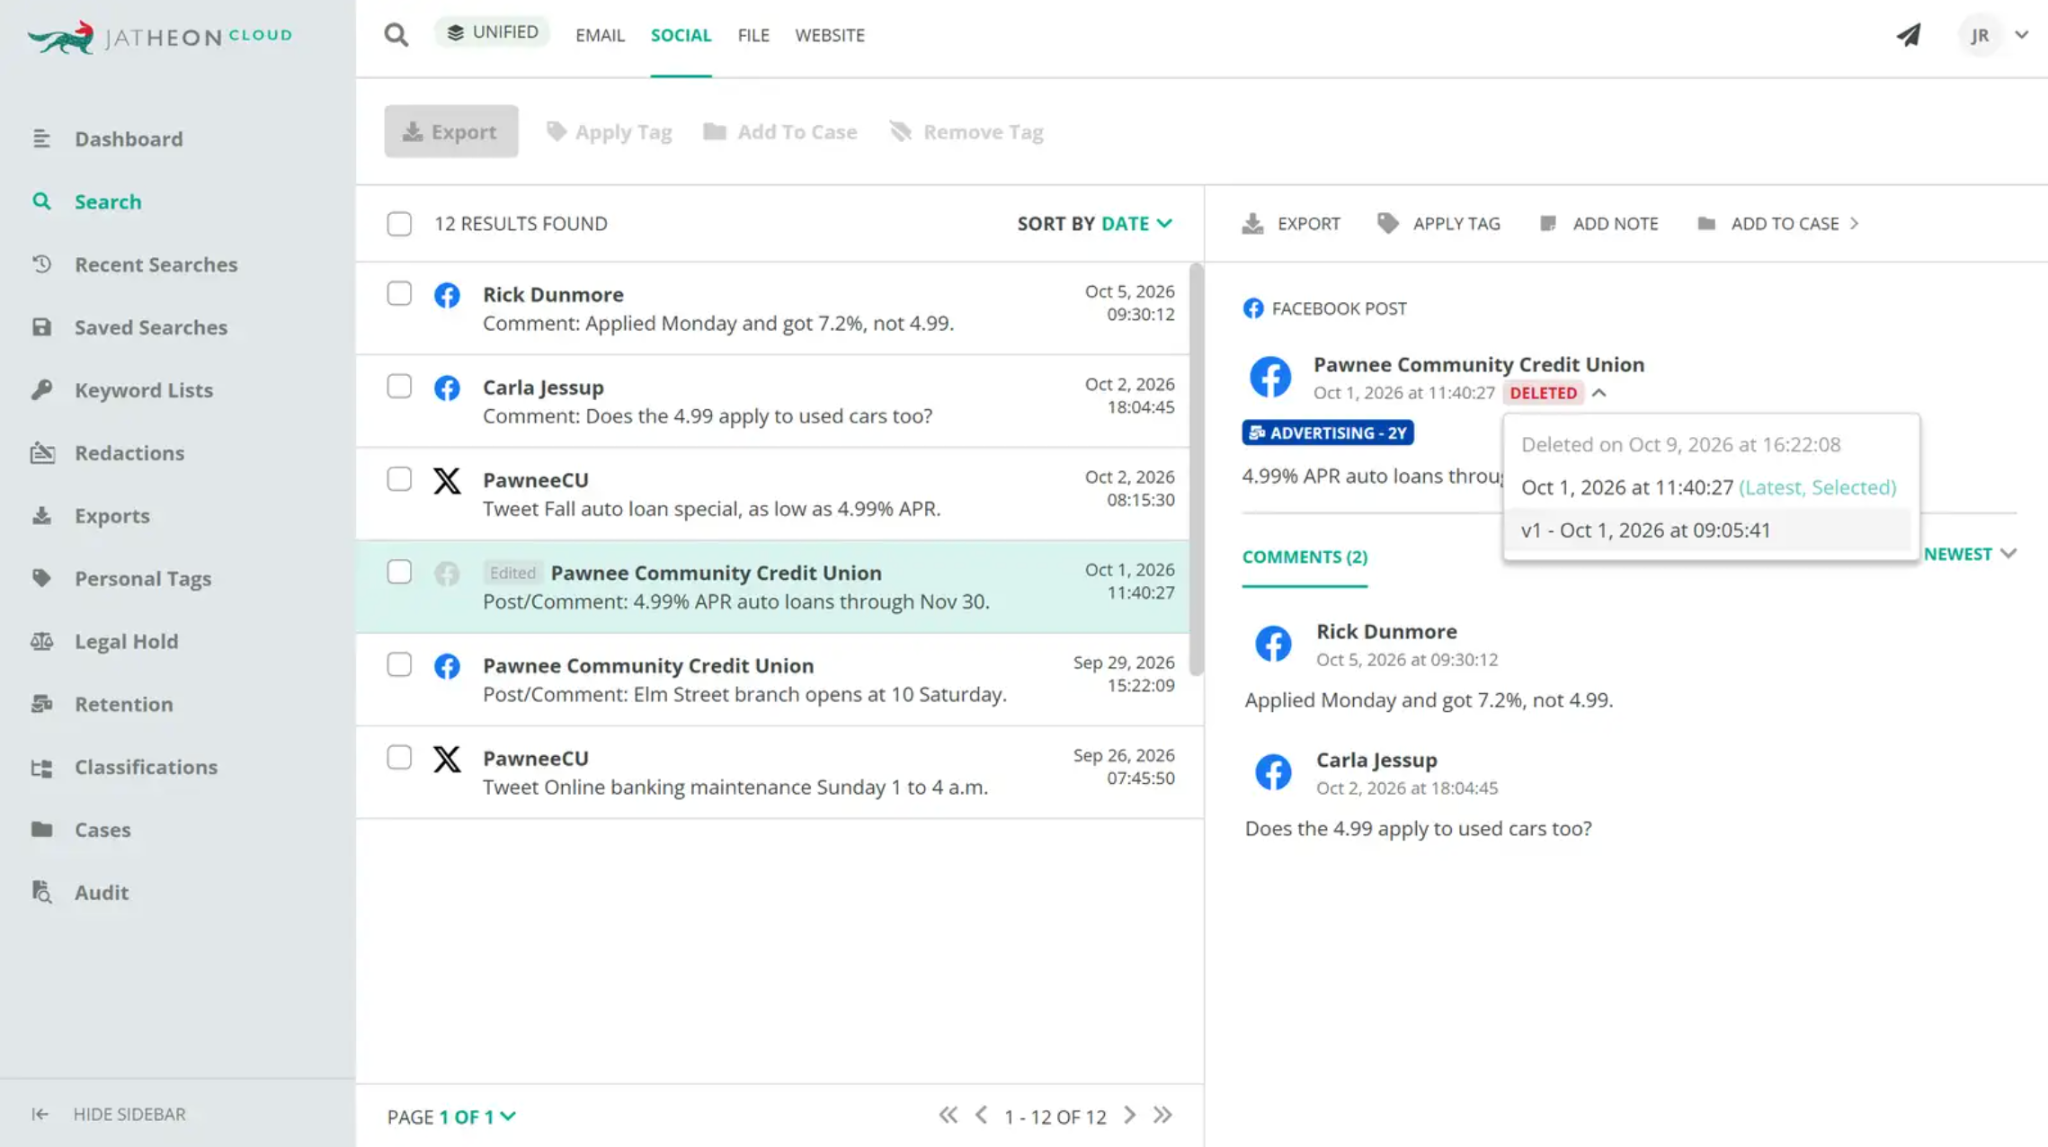Switch to the File tab
2048x1147 pixels.
(x=753, y=35)
